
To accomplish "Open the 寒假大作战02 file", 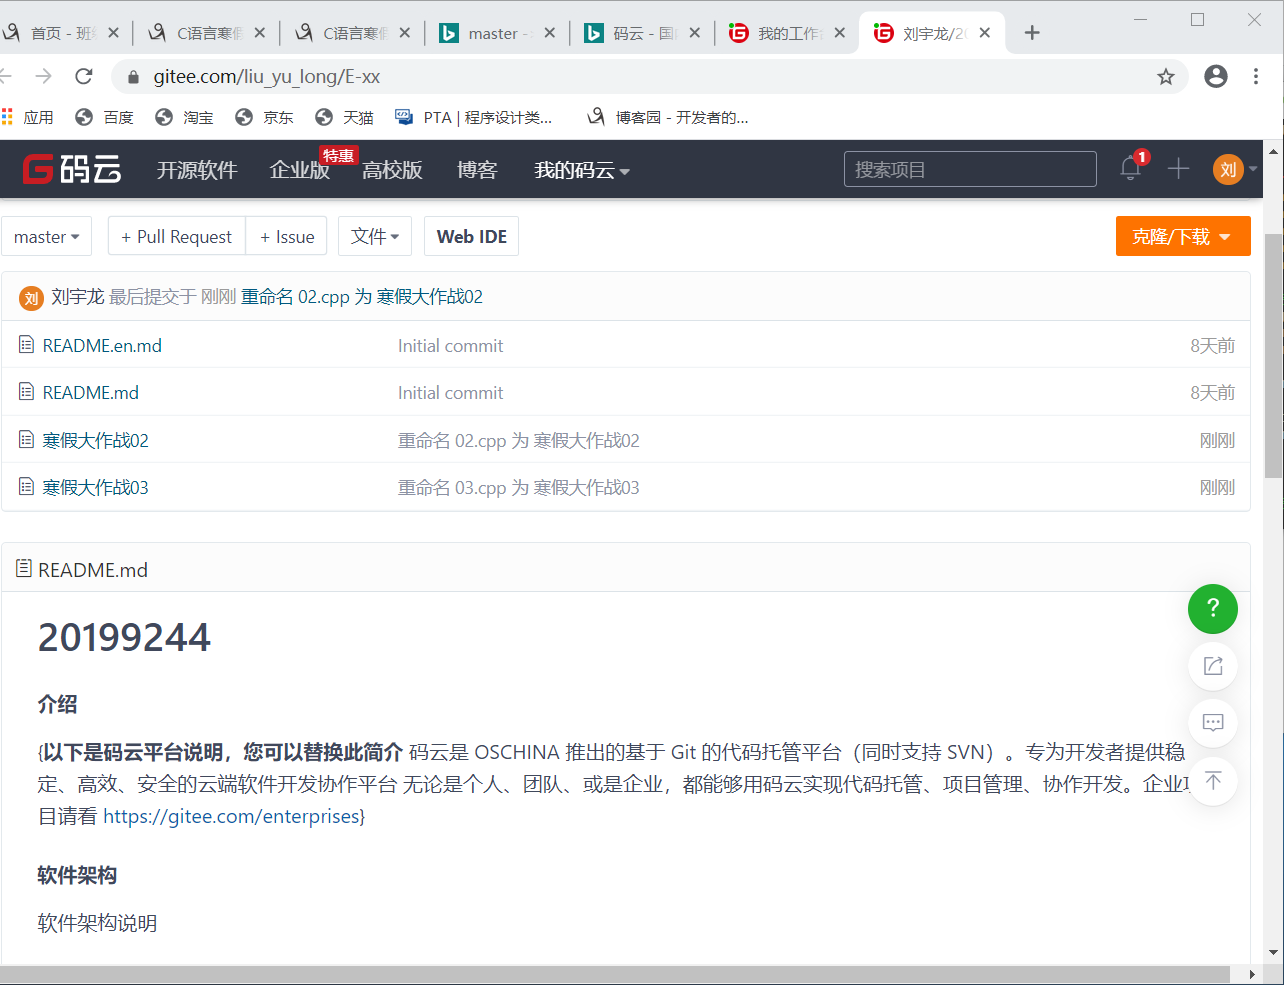I will (96, 440).
